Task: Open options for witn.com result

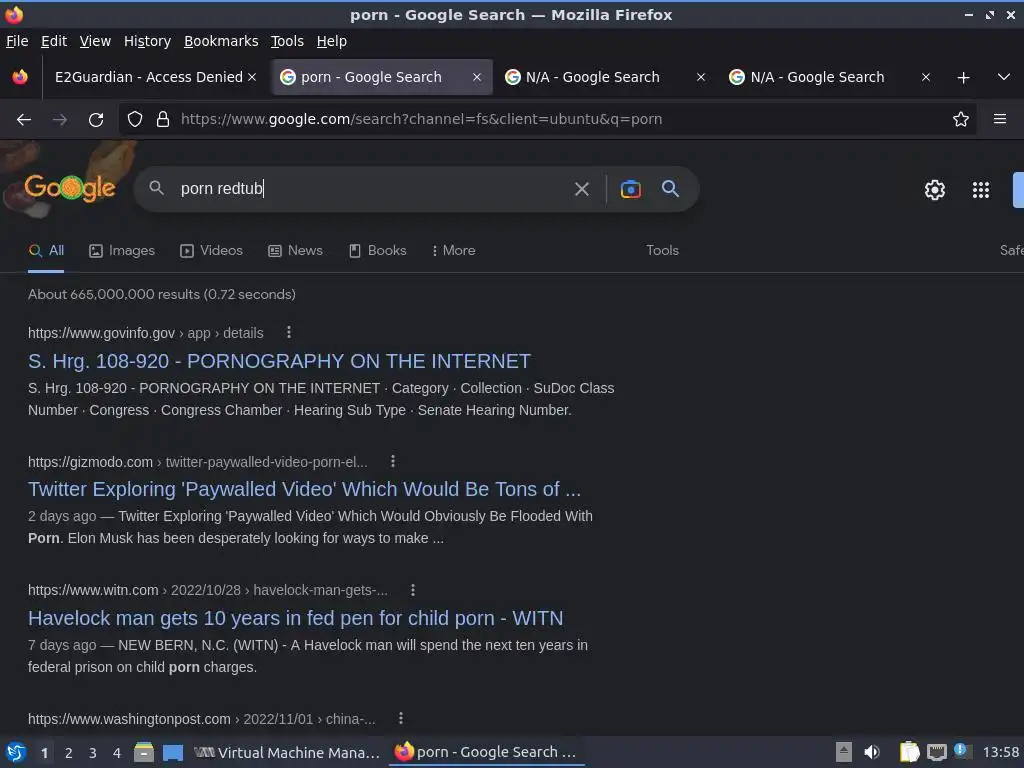Action: [x=413, y=590]
